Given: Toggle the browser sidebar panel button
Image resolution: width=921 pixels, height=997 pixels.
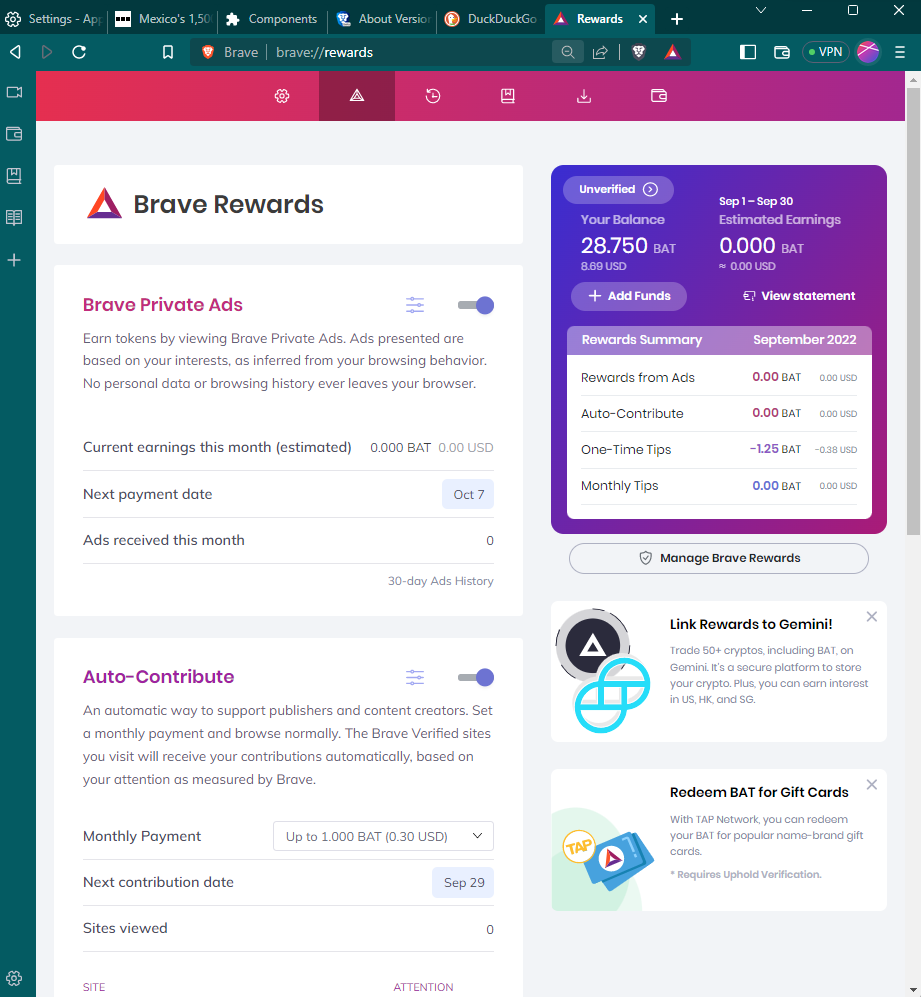Looking at the screenshot, I should [x=748, y=52].
